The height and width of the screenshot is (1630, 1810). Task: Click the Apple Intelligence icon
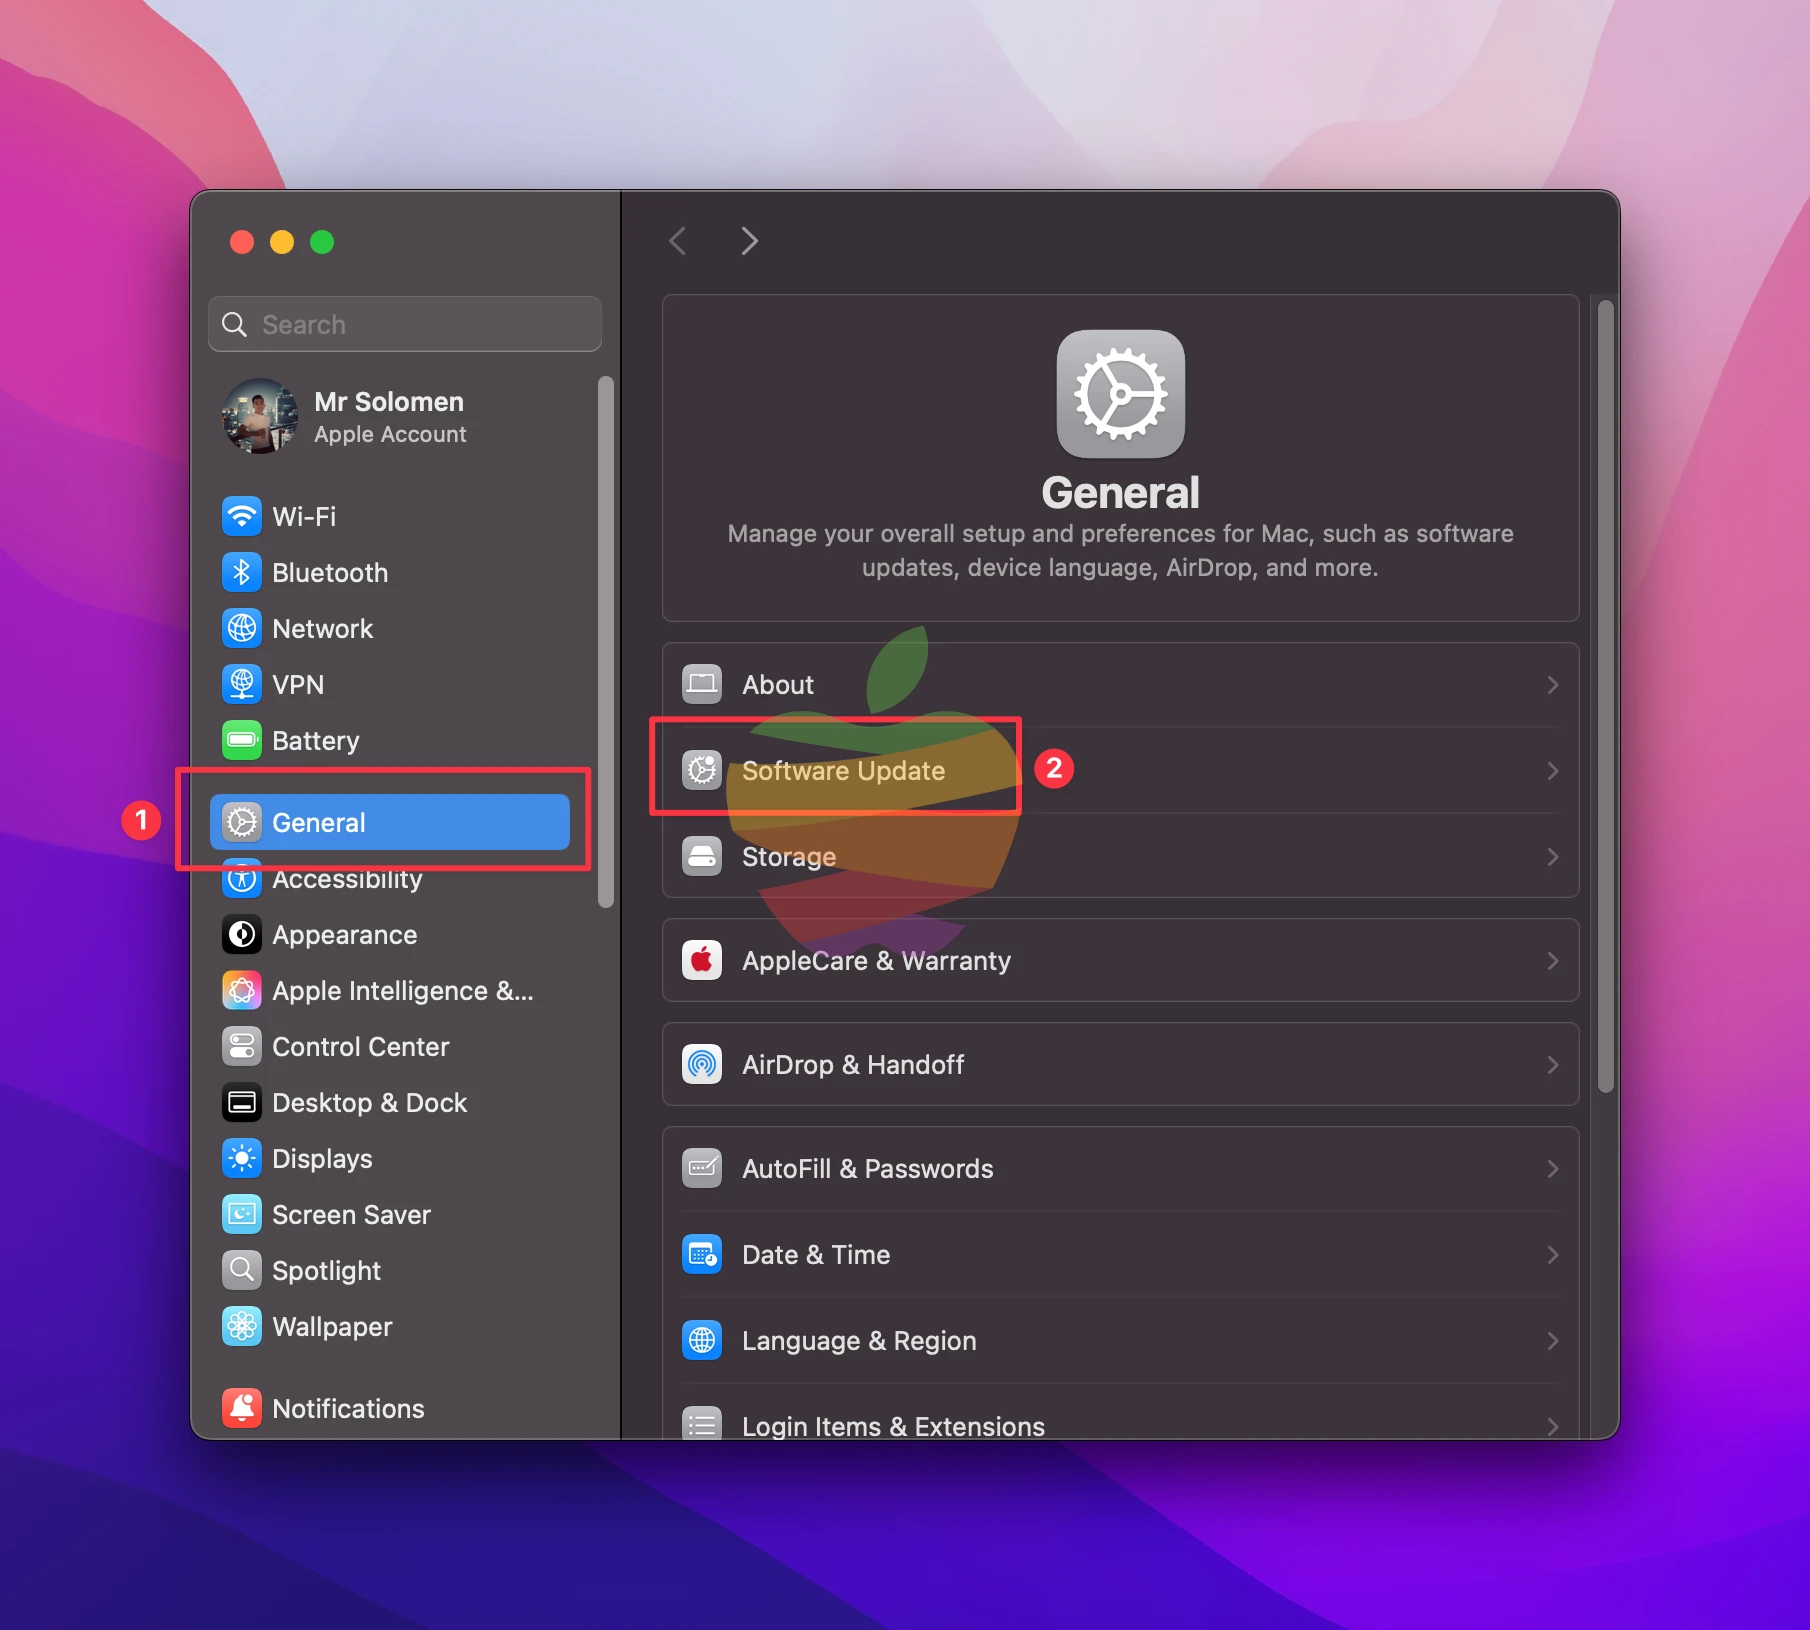click(242, 991)
